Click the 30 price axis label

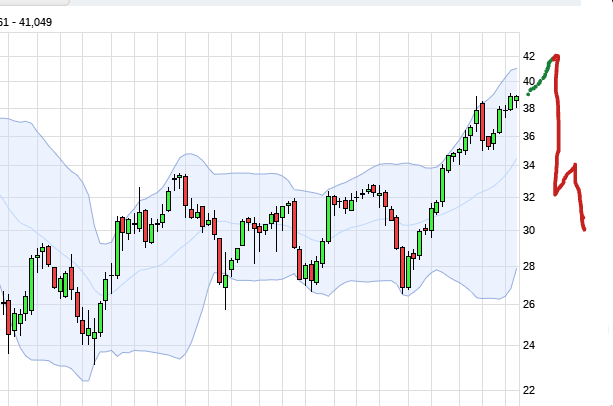point(528,231)
